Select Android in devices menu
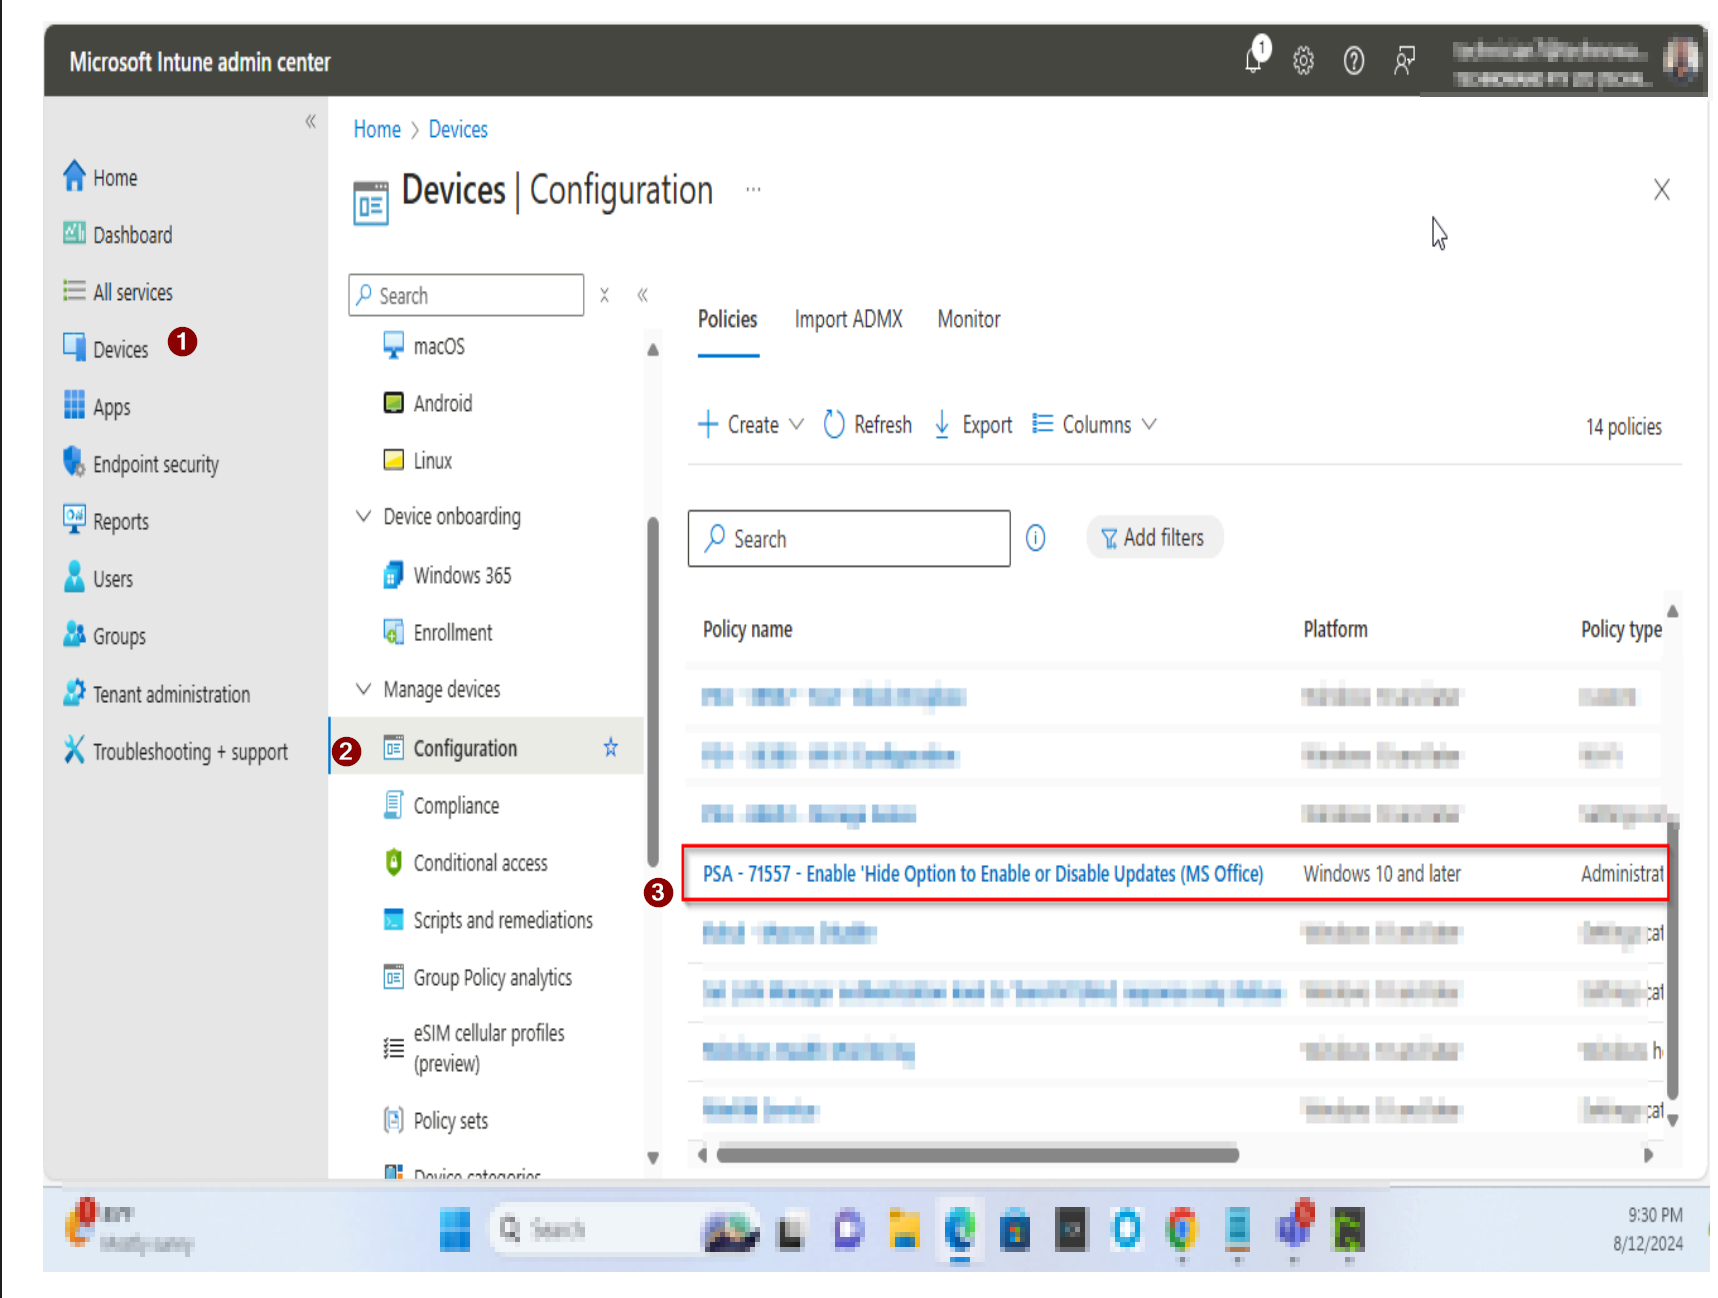The width and height of the screenshot is (1718, 1298). tap(428, 403)
